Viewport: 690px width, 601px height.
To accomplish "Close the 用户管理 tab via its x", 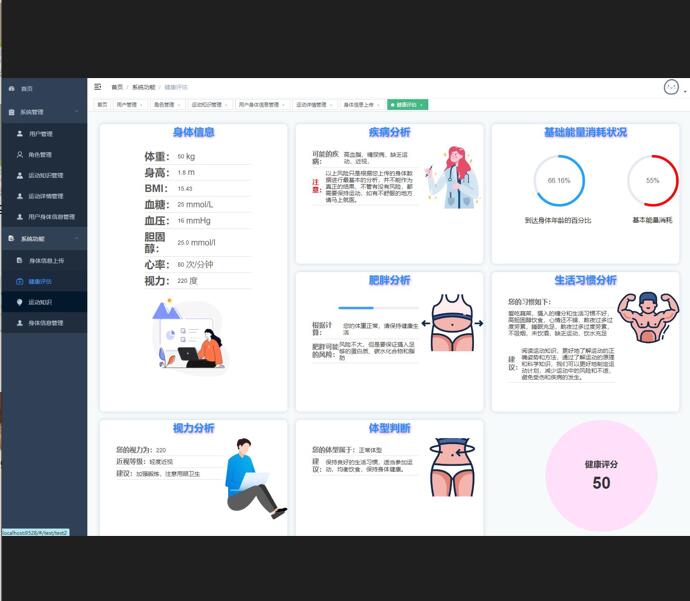I will click(141, 105).
